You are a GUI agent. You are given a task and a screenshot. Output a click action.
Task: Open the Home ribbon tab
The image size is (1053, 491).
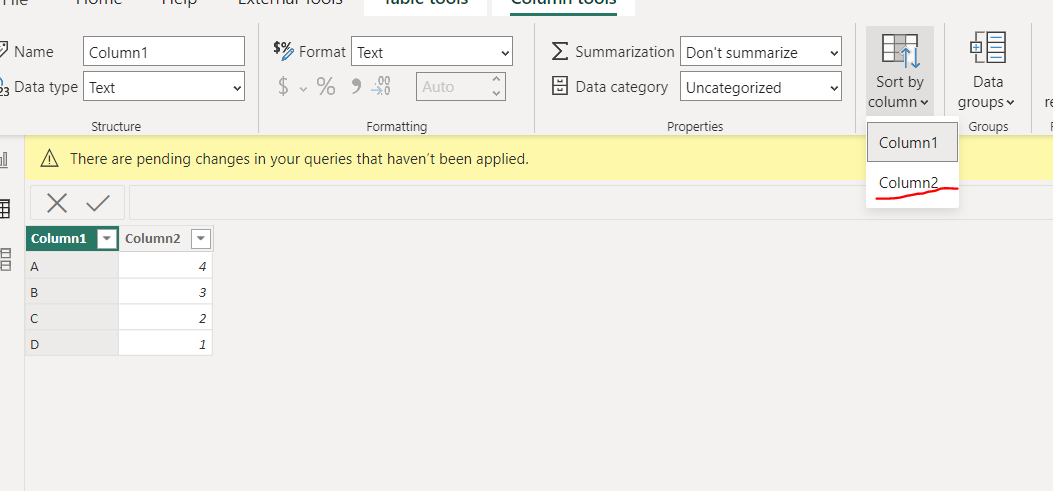point(99,3)
